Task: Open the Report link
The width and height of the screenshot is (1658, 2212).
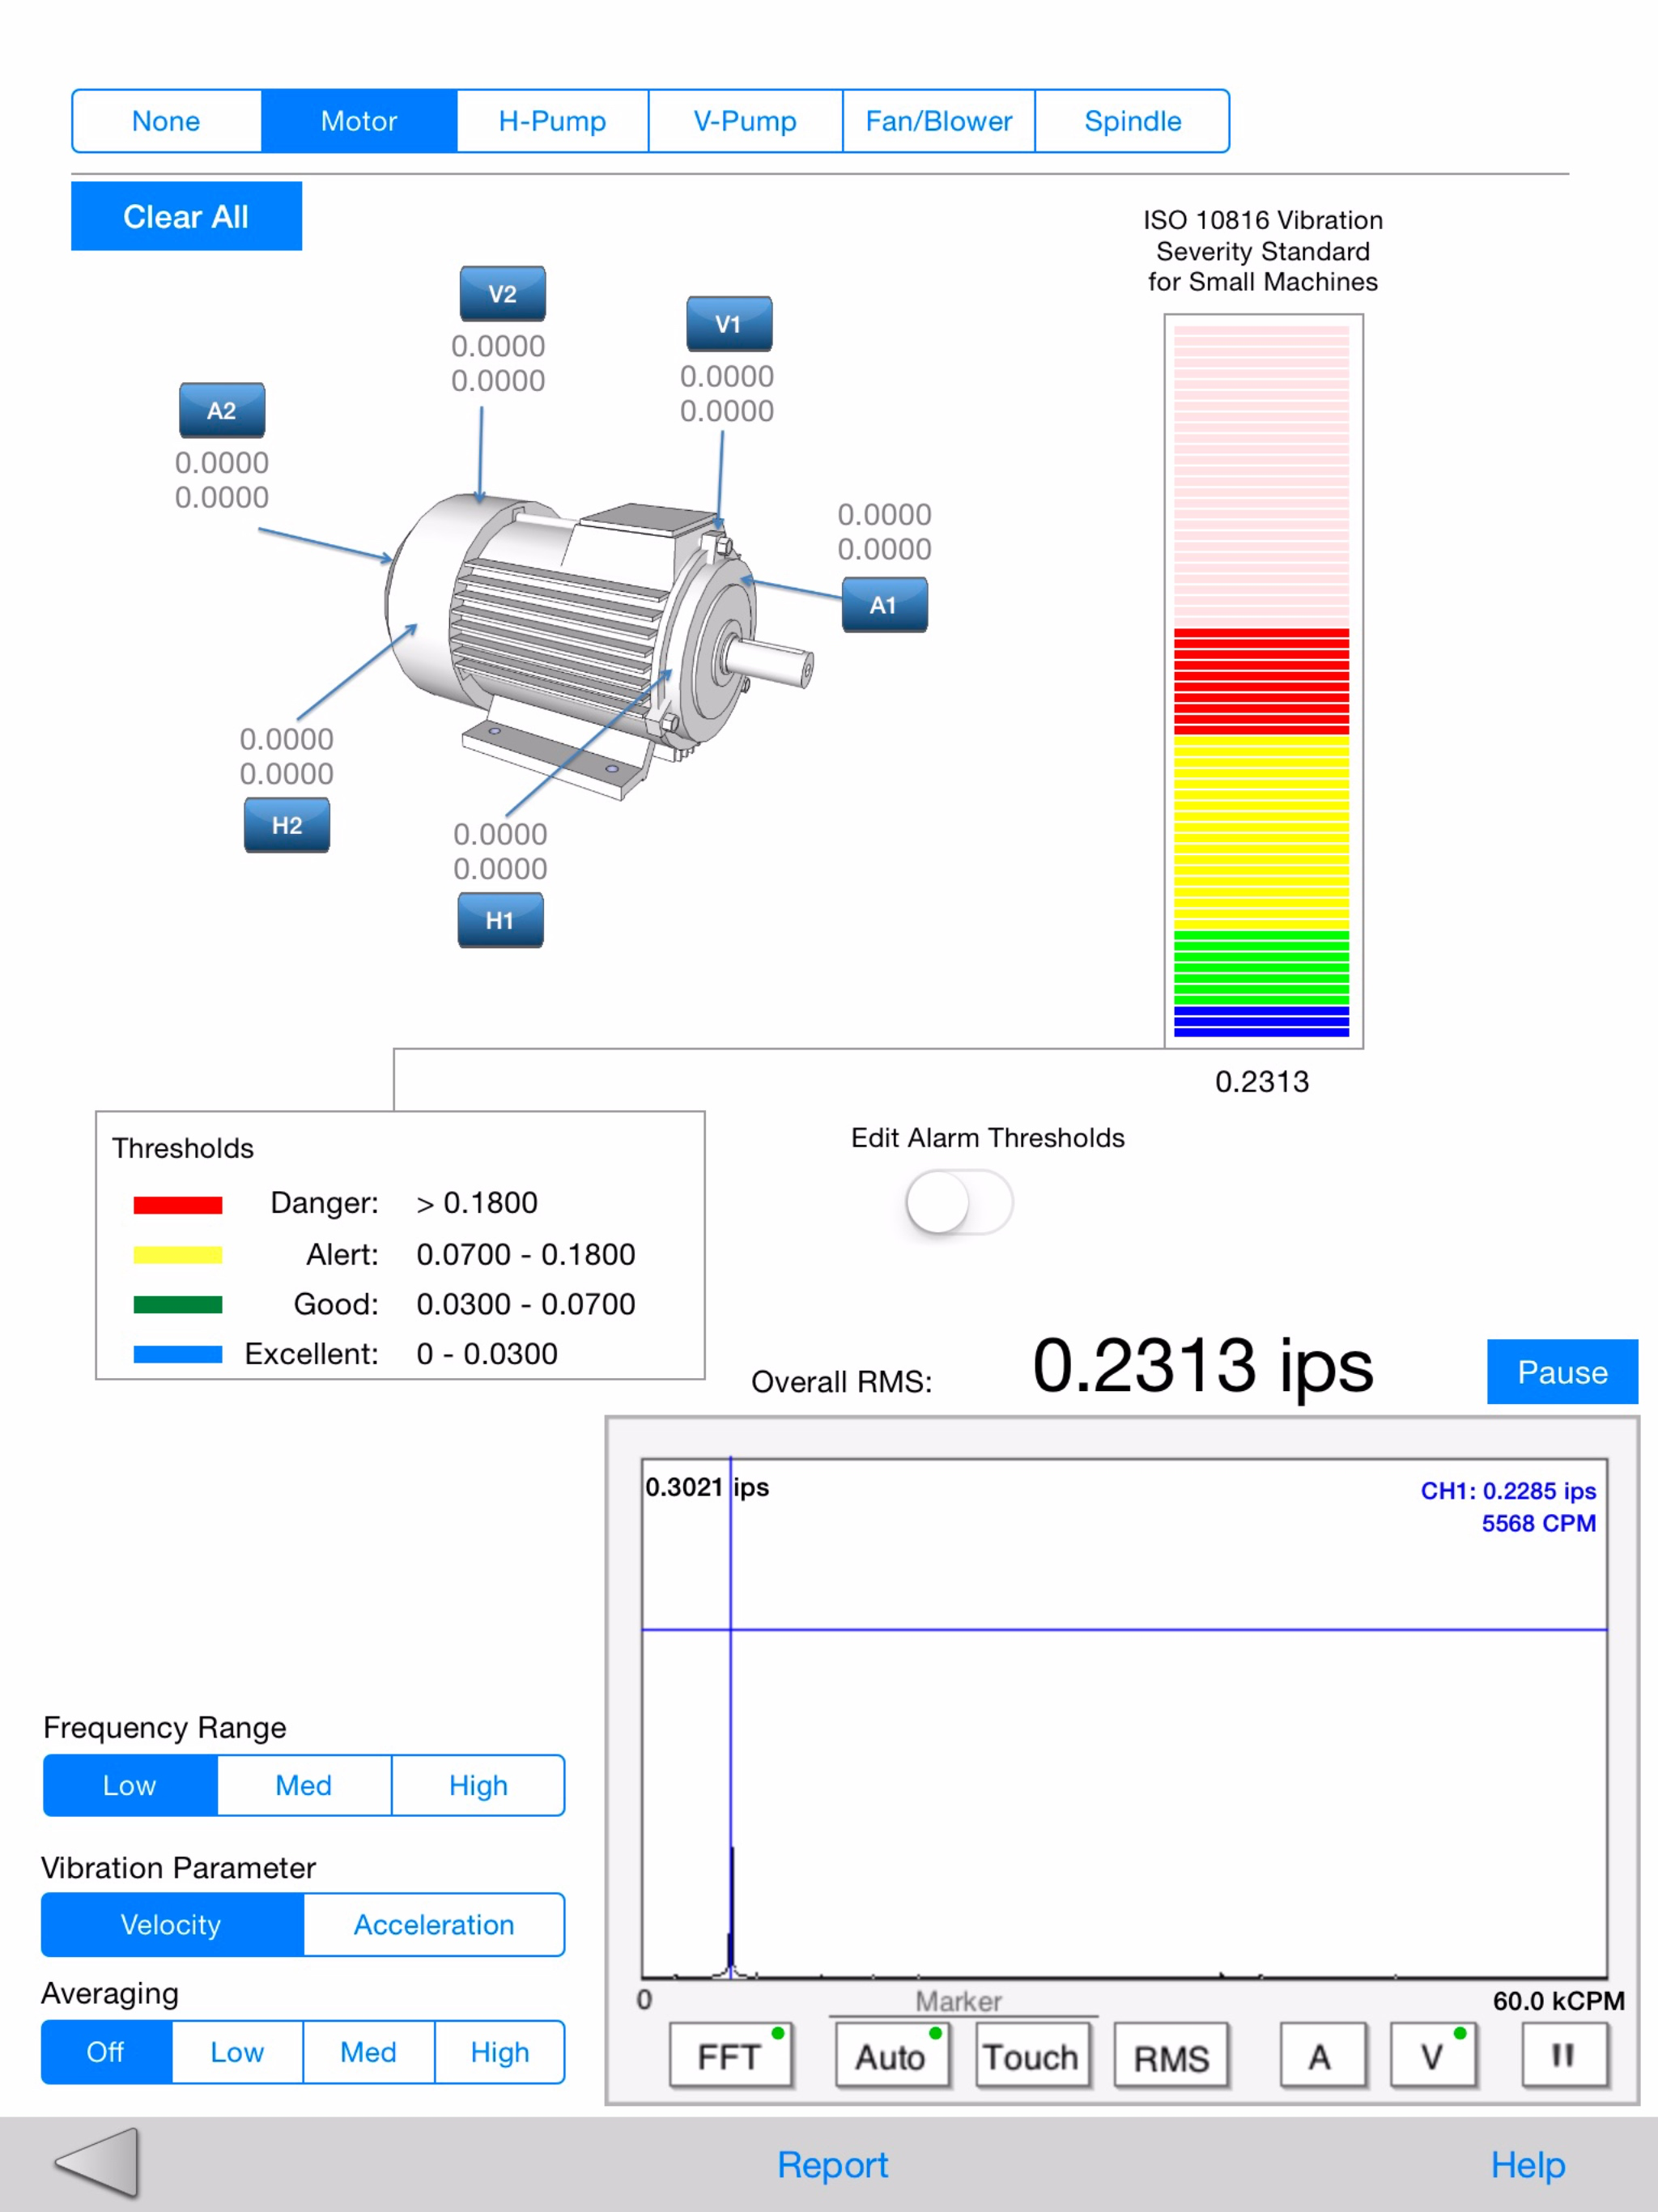Action: click(832, 2164)
